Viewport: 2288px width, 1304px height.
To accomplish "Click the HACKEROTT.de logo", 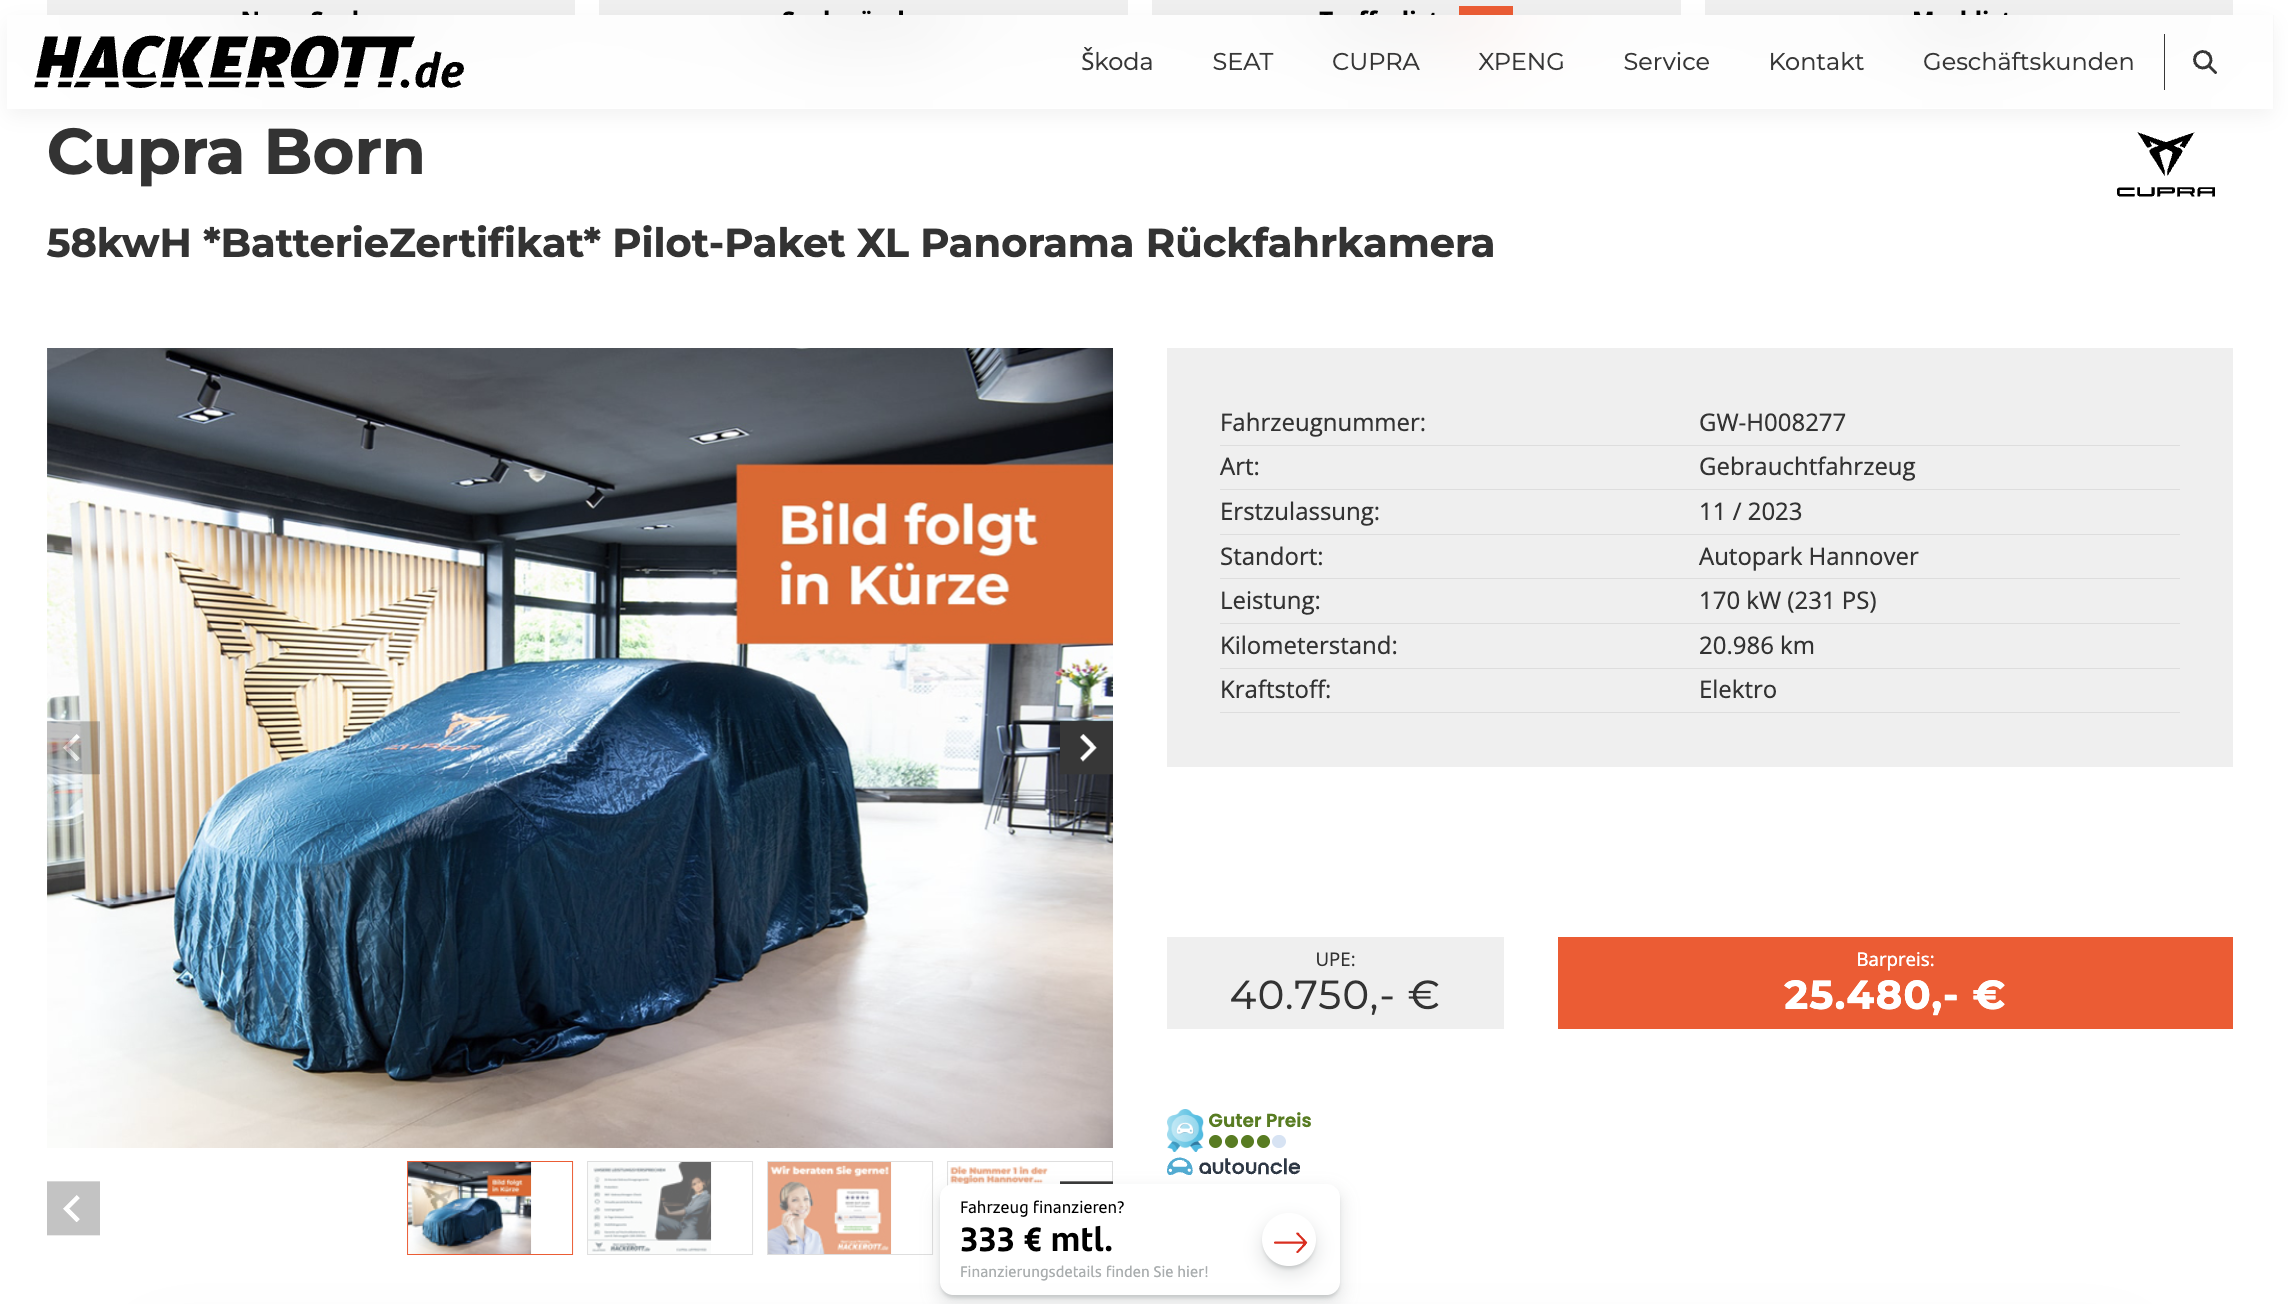I will [x=250, y=62].
